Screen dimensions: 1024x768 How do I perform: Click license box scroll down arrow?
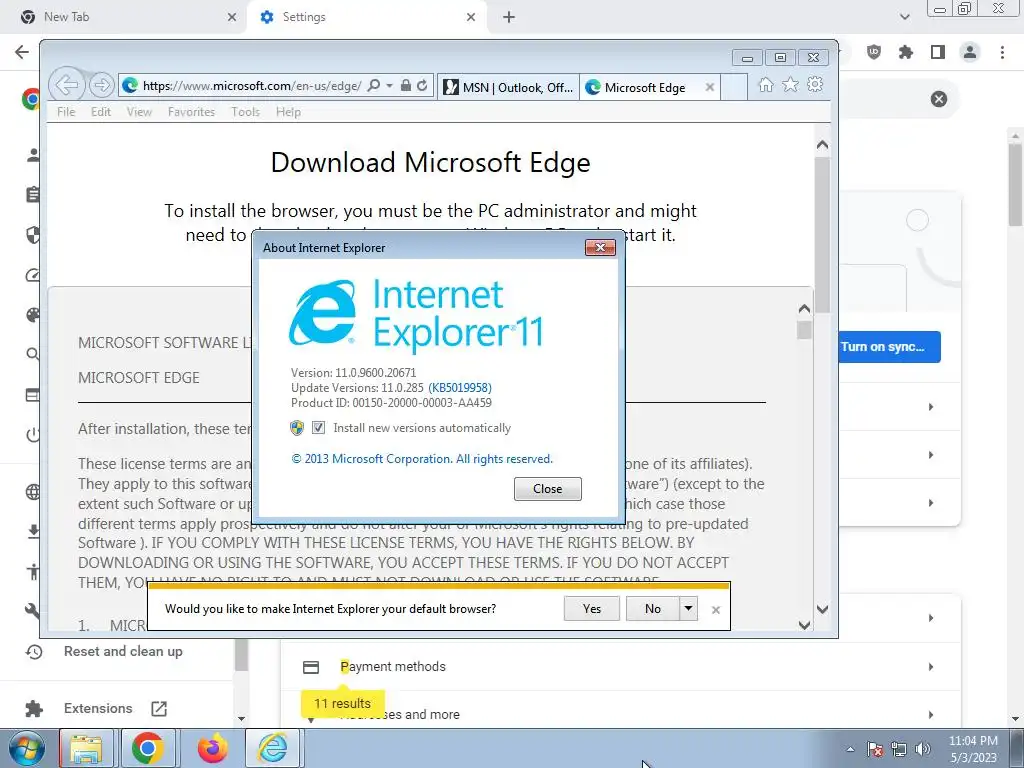[x=805, y=625]
